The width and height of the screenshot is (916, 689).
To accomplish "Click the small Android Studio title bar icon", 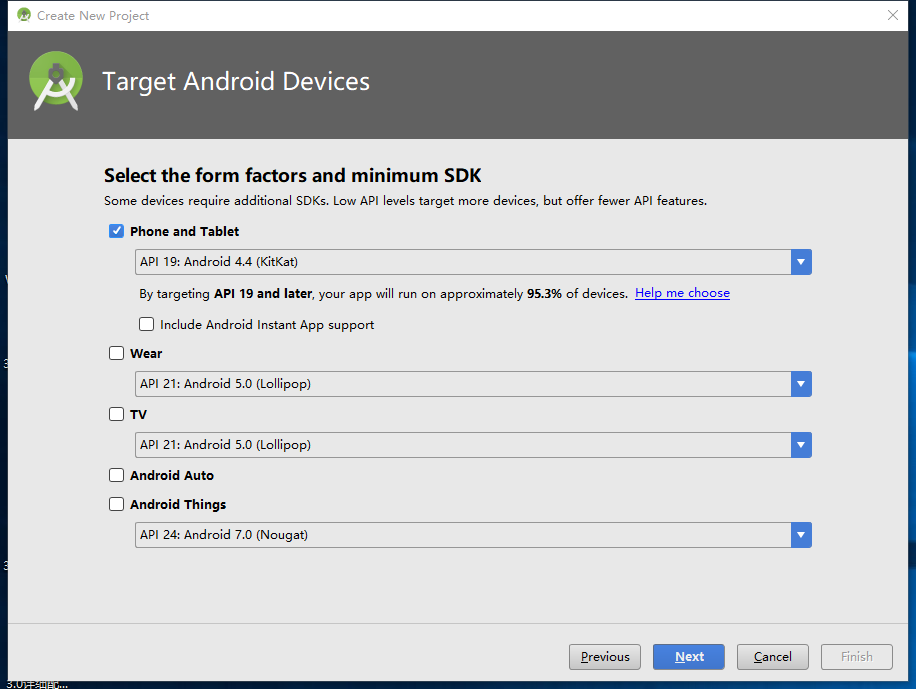I will click(x=24, y=15).
